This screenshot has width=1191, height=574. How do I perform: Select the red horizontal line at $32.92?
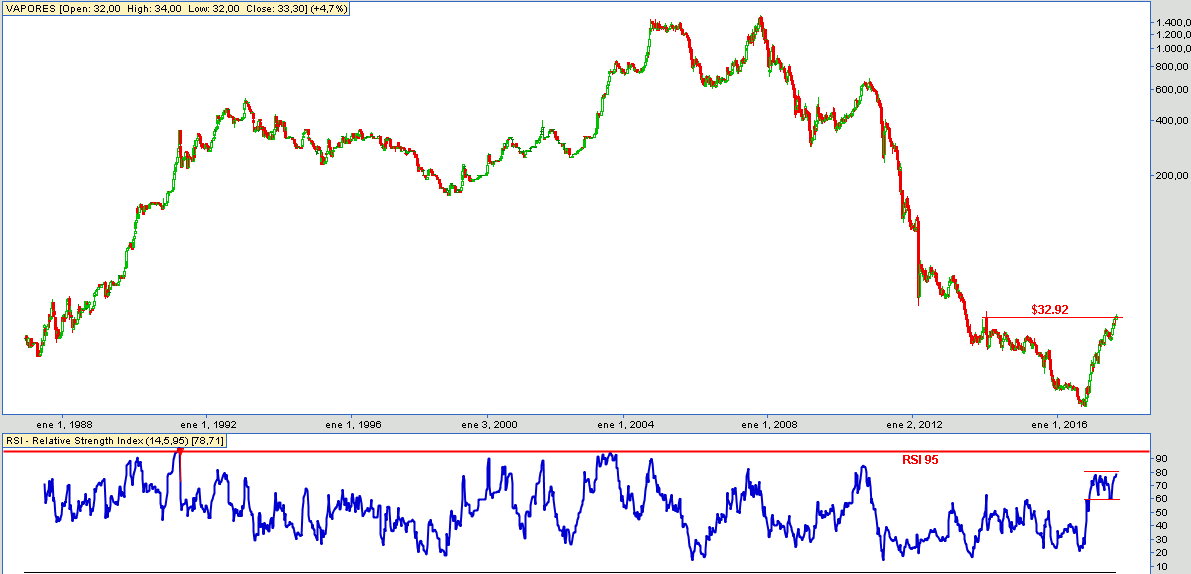pos(1053,317)
